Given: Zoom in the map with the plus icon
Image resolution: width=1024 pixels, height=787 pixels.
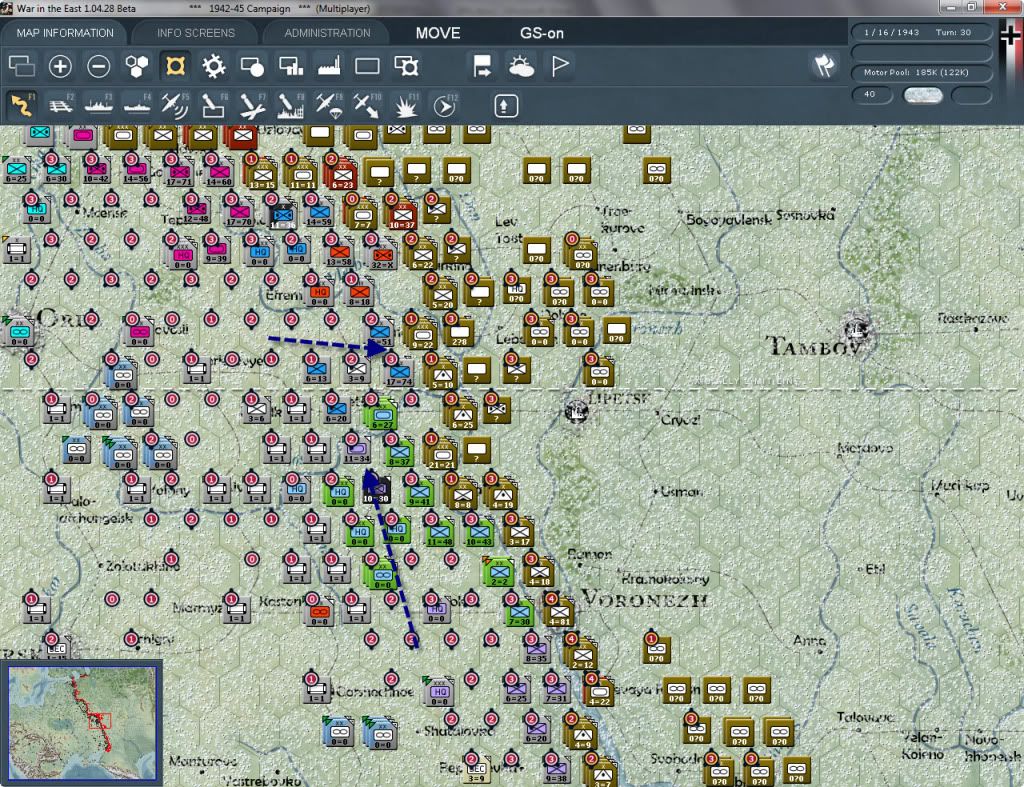Looking at the screenshot, I should [x=60, y=66].
